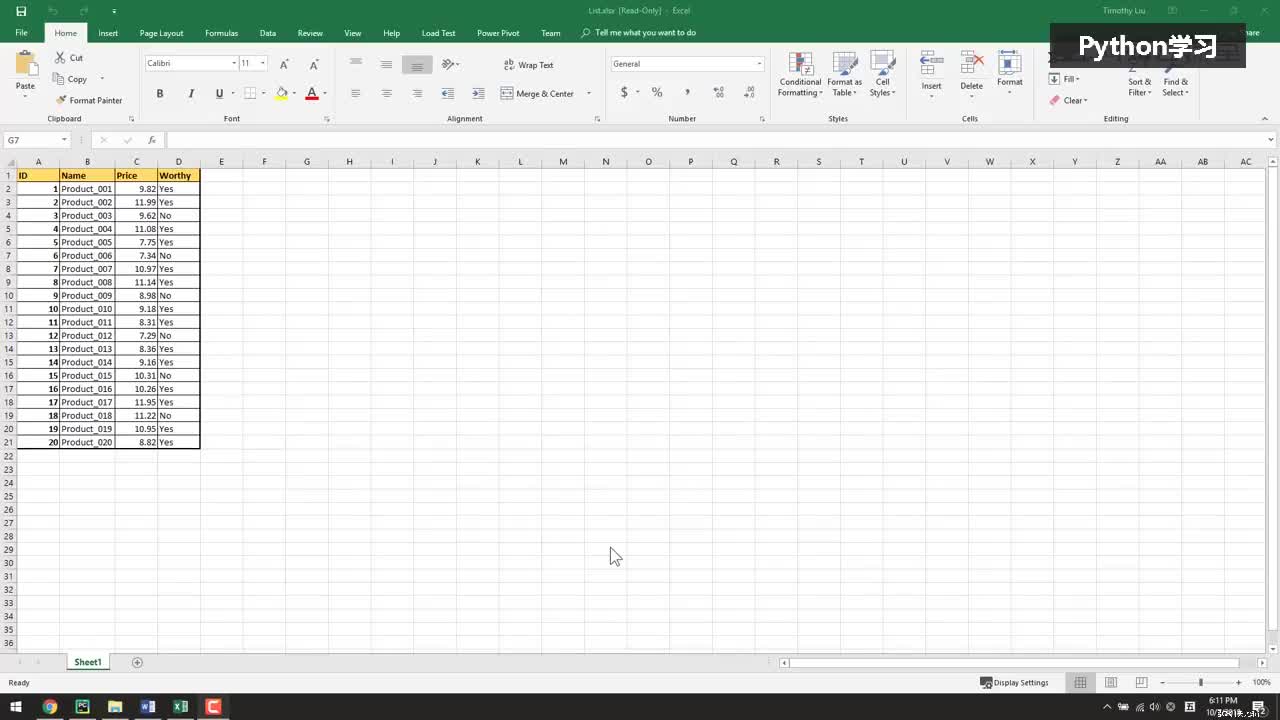Switch to Page Layout view in status bar
The height and width of the screenshot is (720, 1280).
click(x=1111, y=682)
